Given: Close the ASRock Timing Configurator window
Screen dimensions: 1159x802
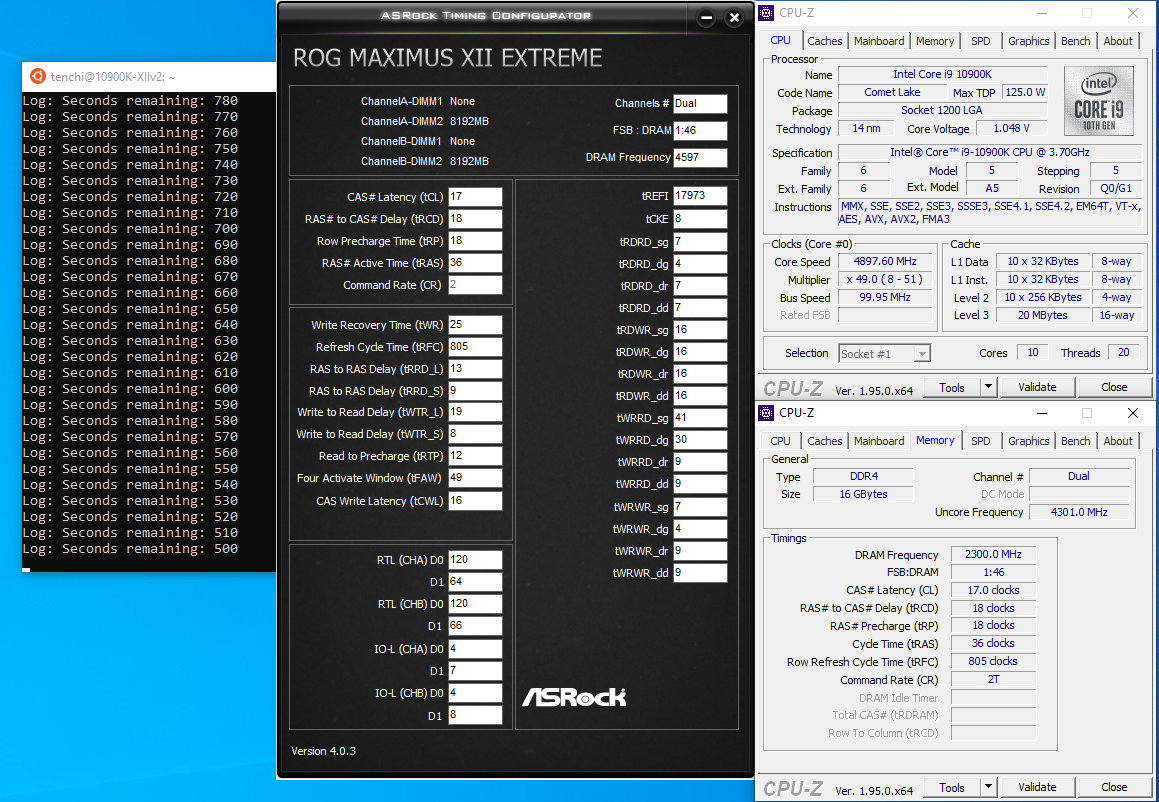Looking at the screenshot, I should pyautogui.click(x=734, y=18).
